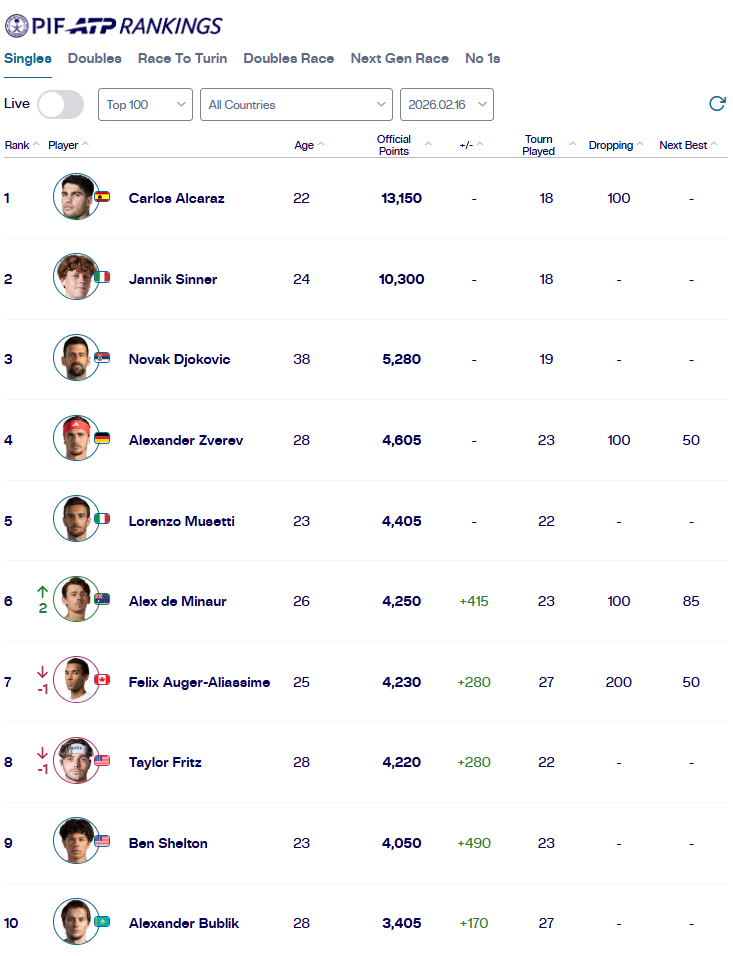Sort by Dropping column arrow
Viewport: 733px width, 956px height.
[x=640, y=145]
